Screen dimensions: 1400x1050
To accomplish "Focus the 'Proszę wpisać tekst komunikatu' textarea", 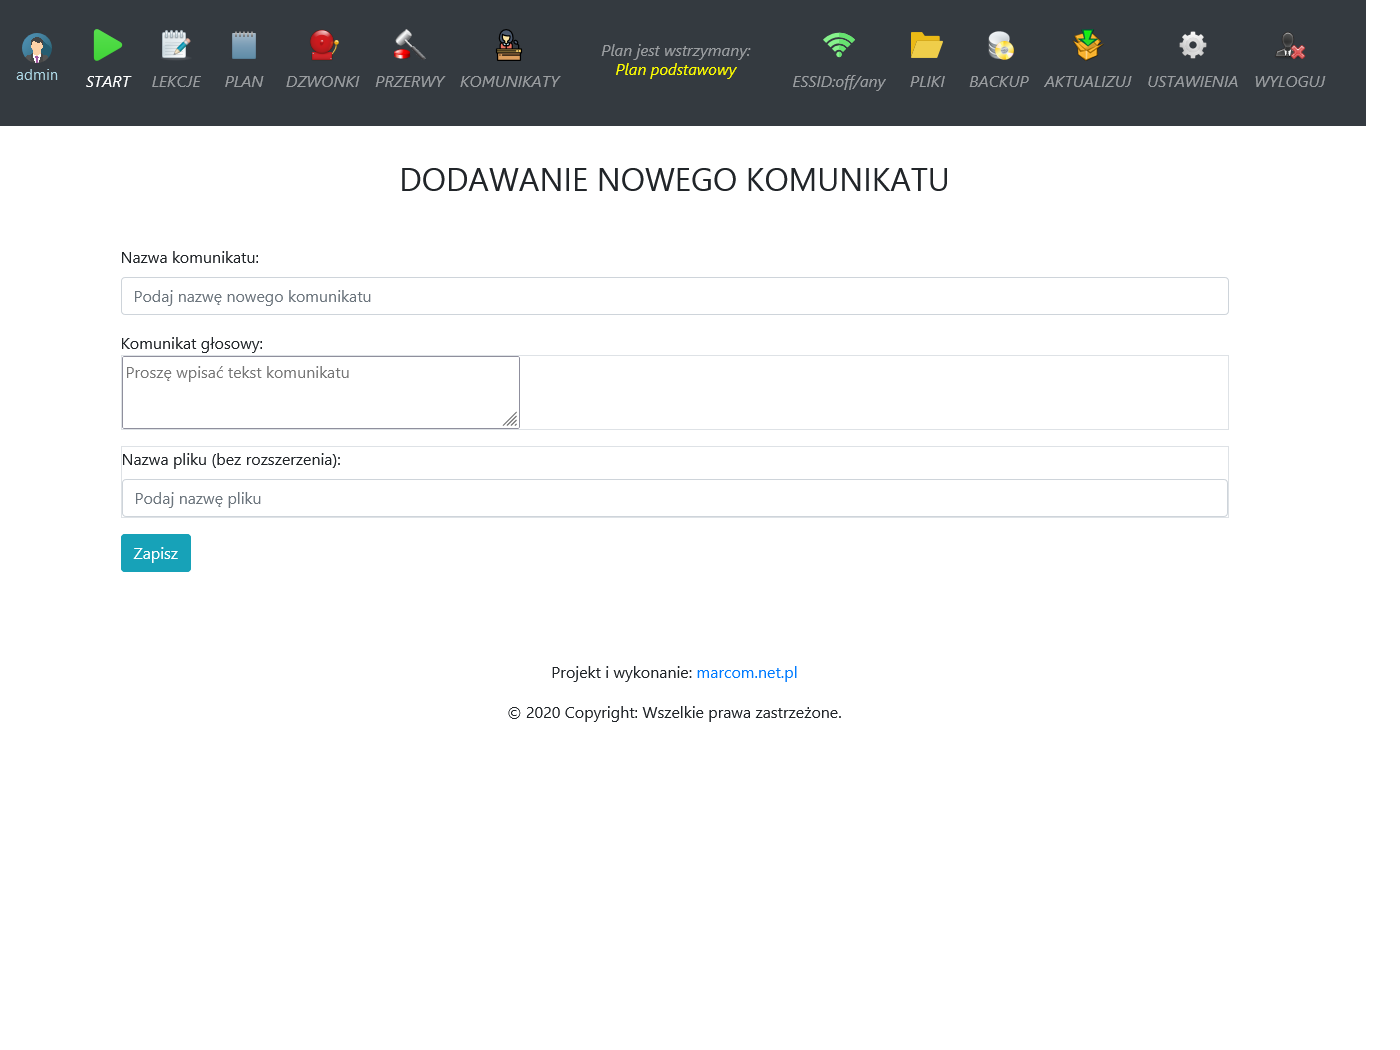I will [320, 392].
